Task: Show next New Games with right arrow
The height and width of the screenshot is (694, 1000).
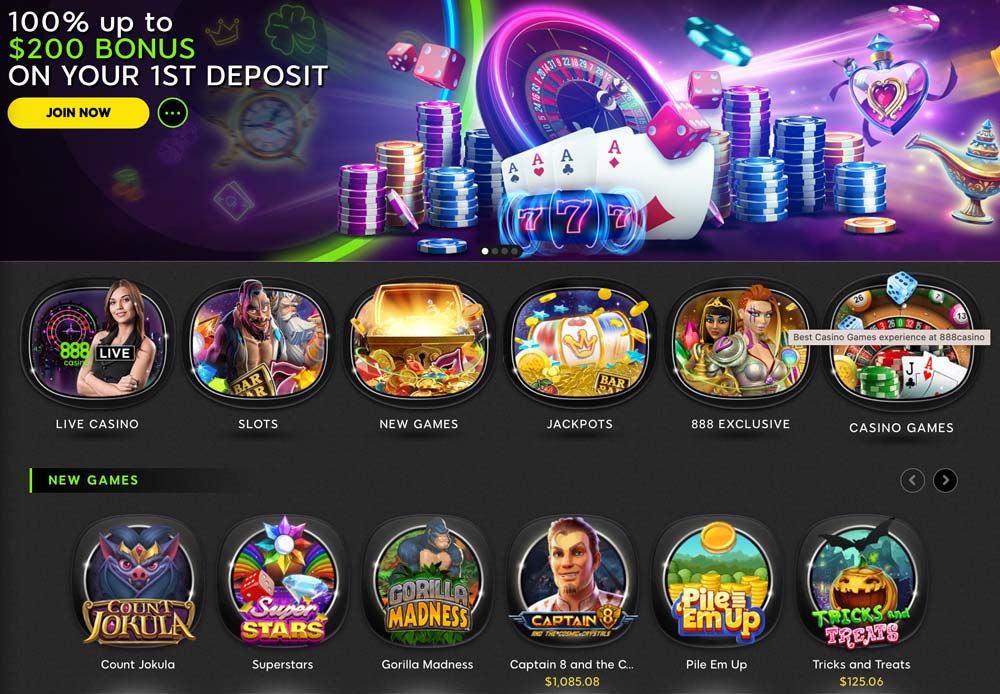Action: coord(945,480)
